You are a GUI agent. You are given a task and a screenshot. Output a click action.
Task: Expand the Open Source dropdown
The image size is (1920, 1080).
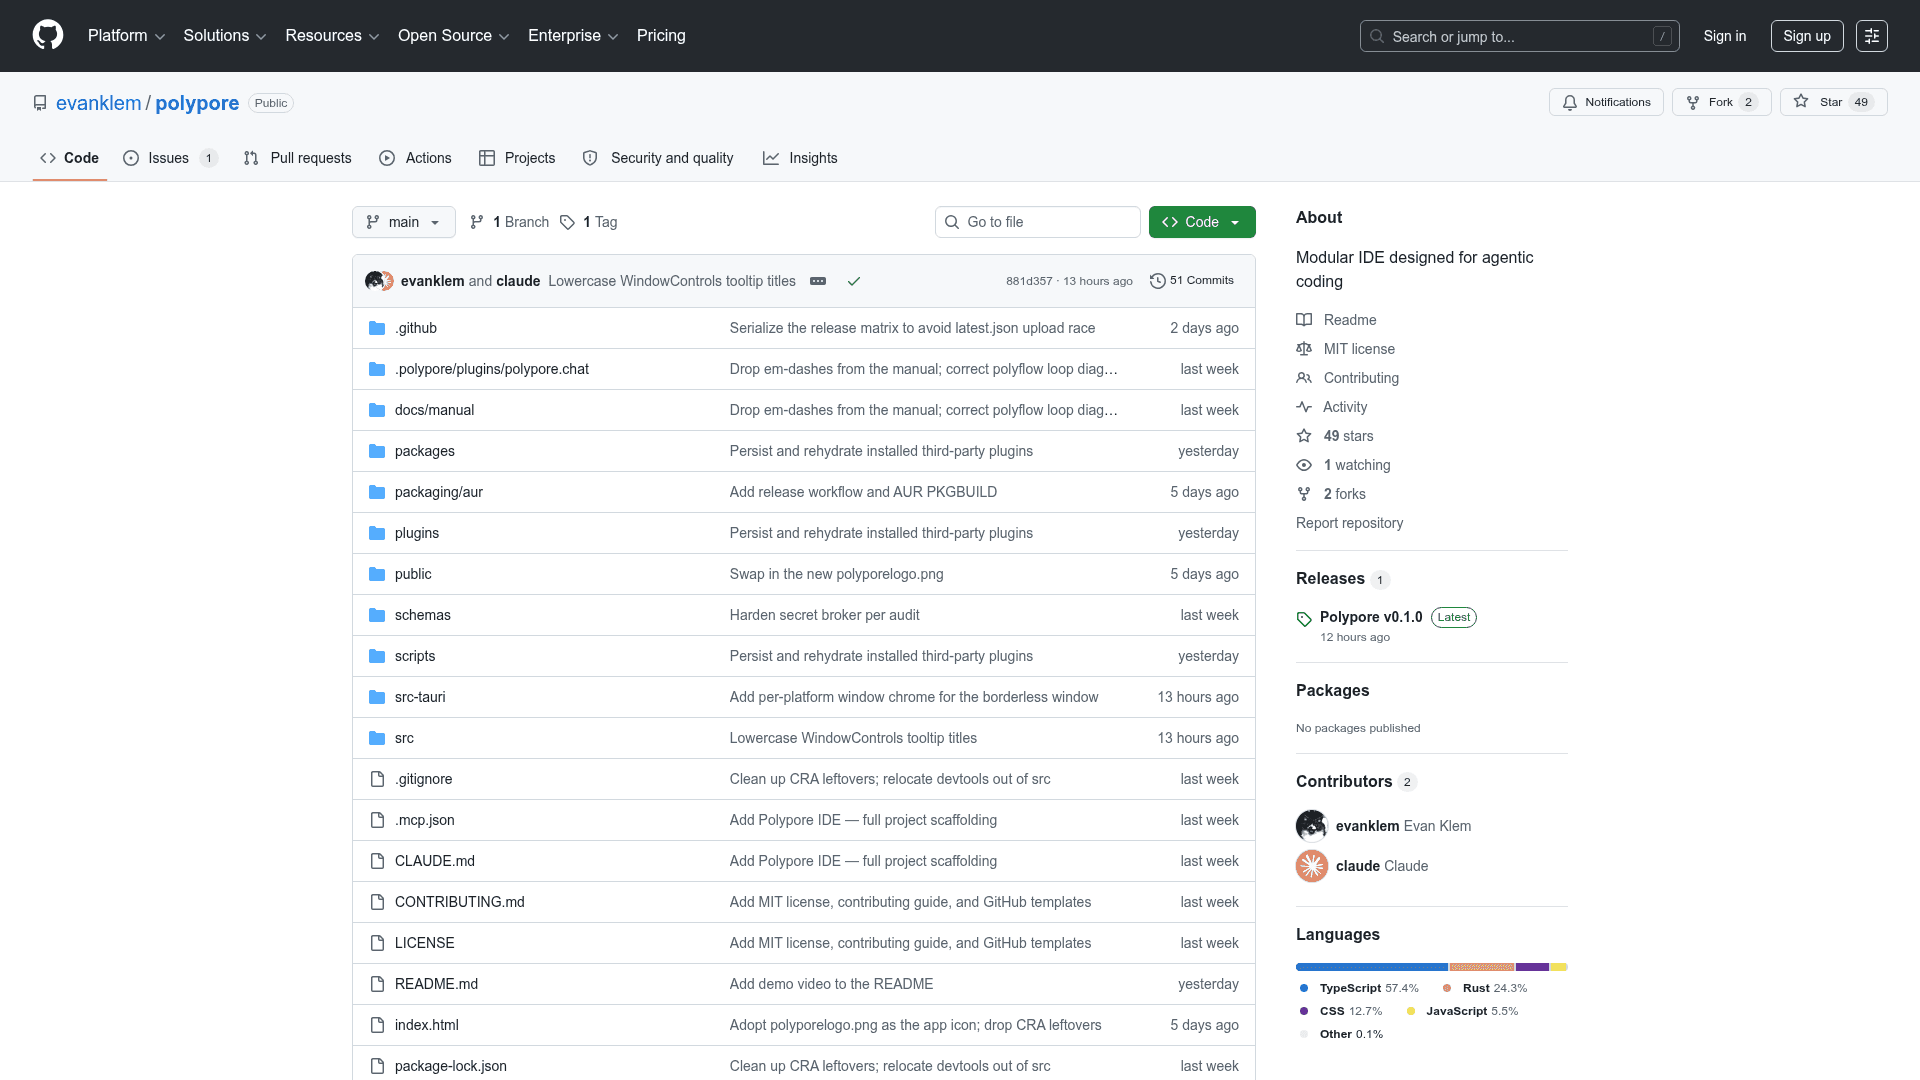[x=454, y=36]
